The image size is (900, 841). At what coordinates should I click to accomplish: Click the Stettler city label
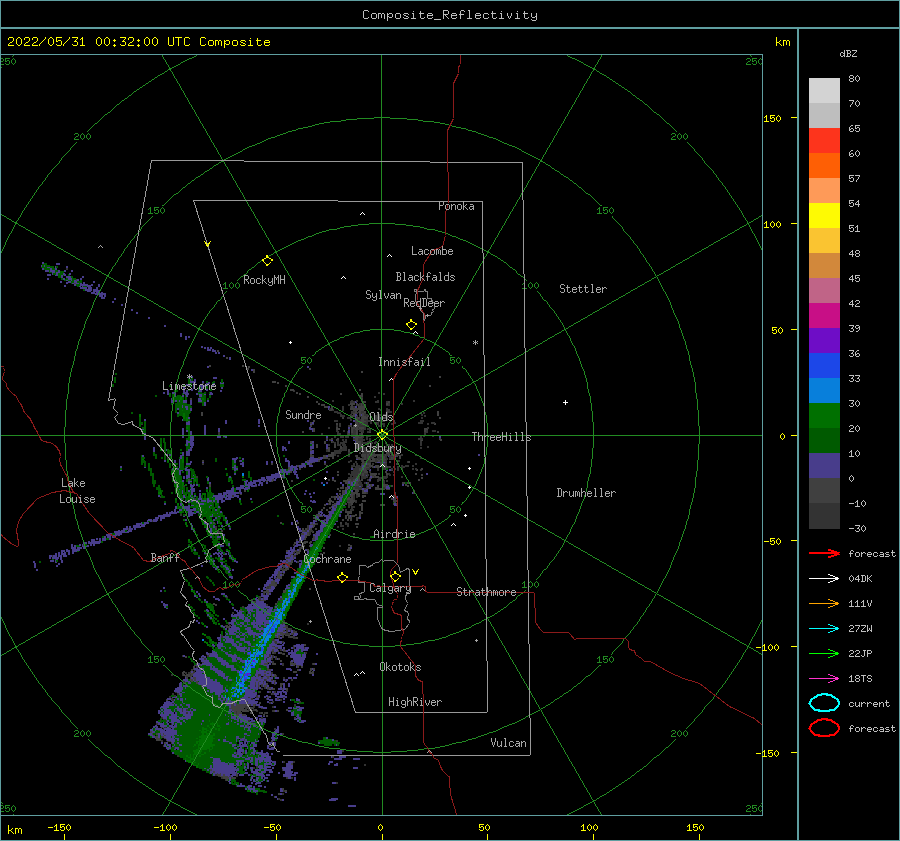tap(583, 289)
